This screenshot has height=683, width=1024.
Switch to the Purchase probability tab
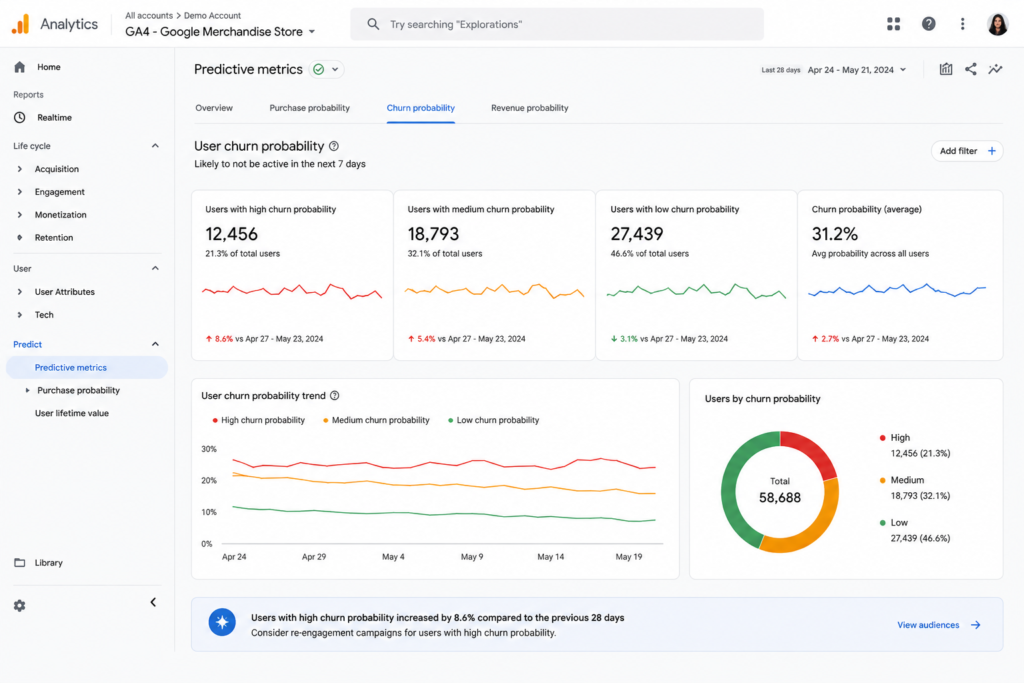point(309,108)
